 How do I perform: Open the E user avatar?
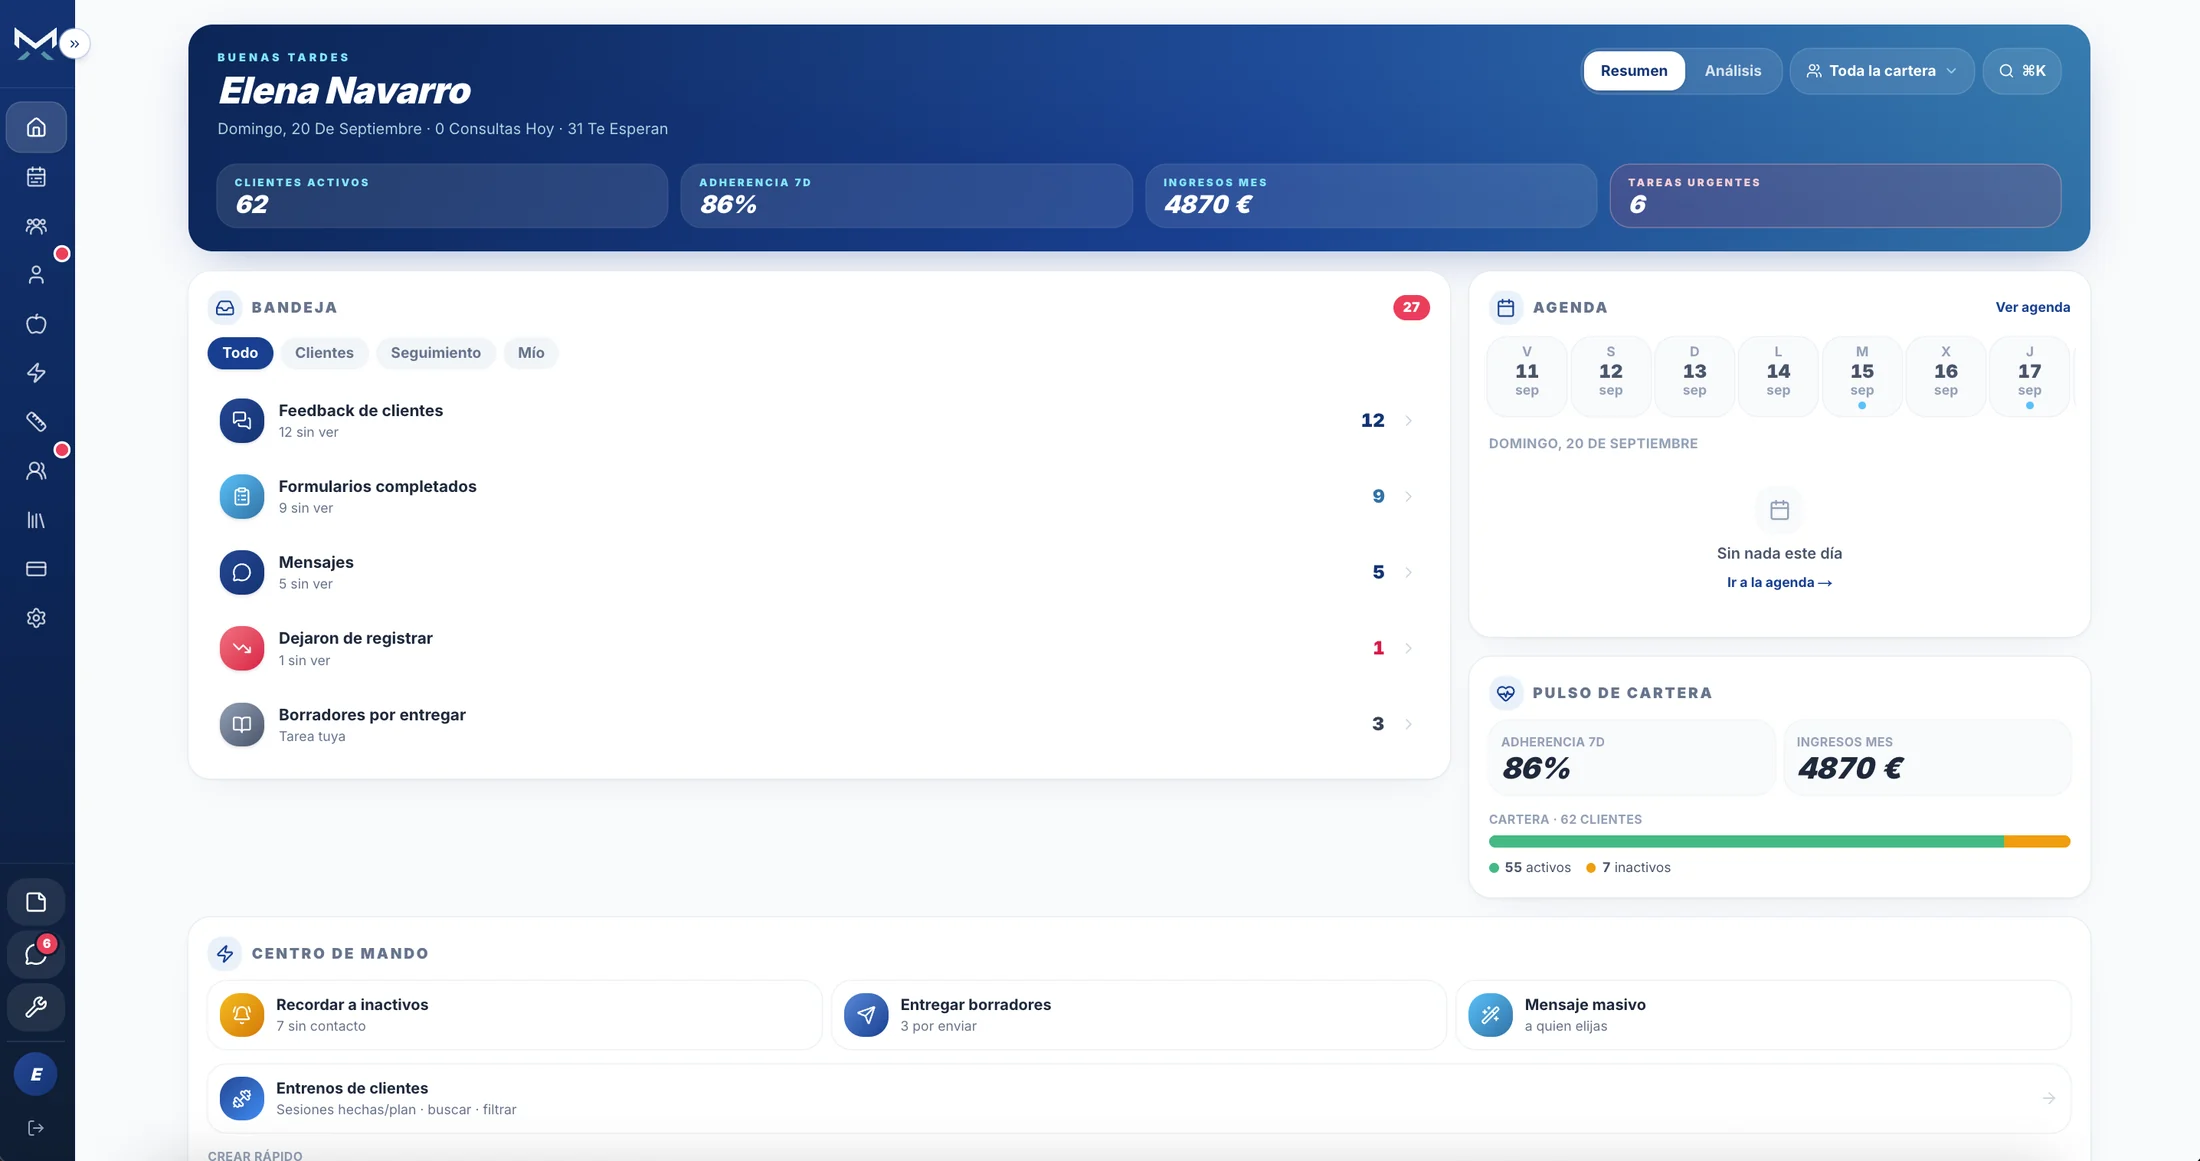(36, 1074)
